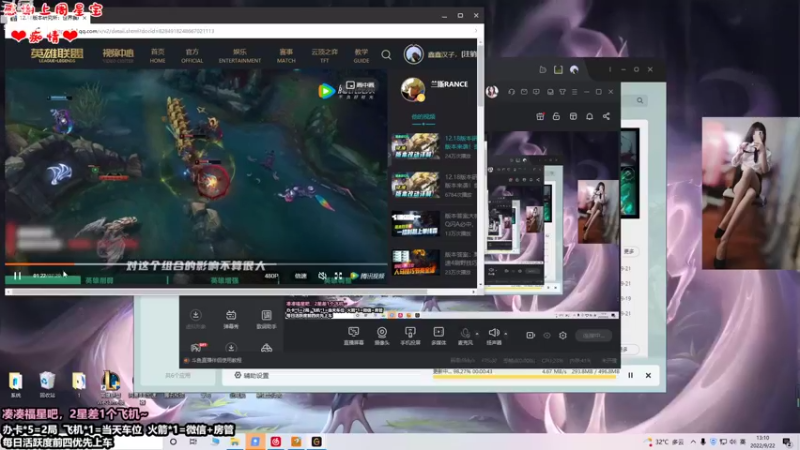Screen dimensions: 800x450
Task: Open the GUIDE nav item
Action: tap(361, 56)
